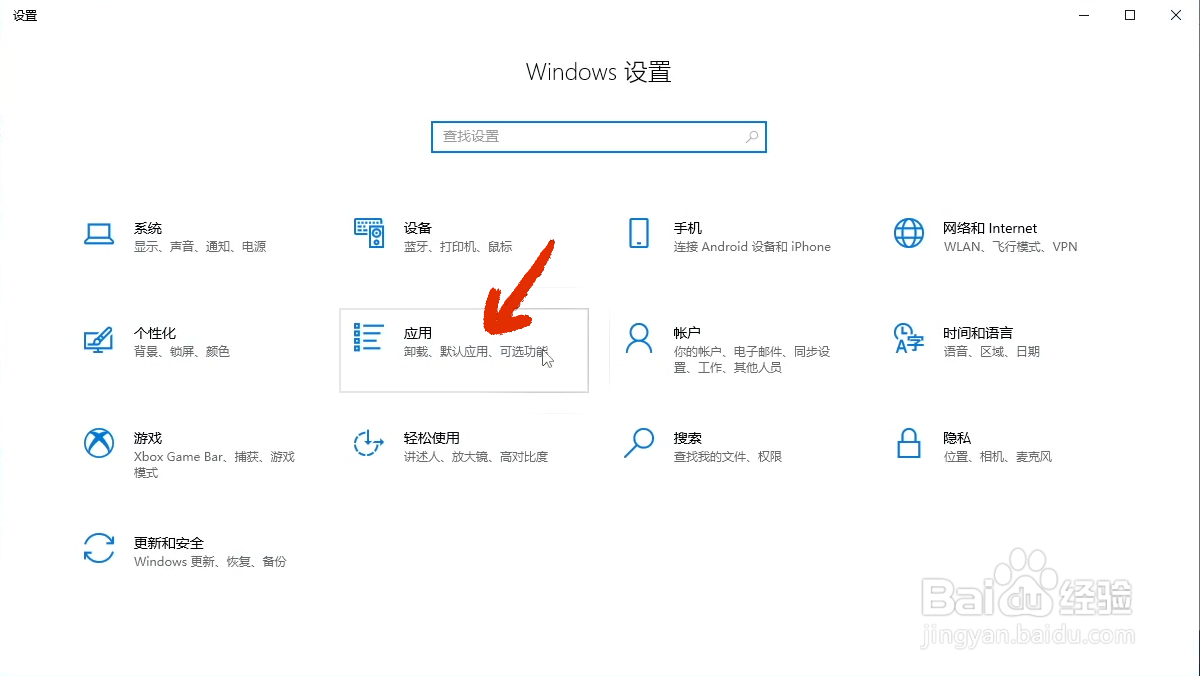Open the Phone icon

click(639, 233)
